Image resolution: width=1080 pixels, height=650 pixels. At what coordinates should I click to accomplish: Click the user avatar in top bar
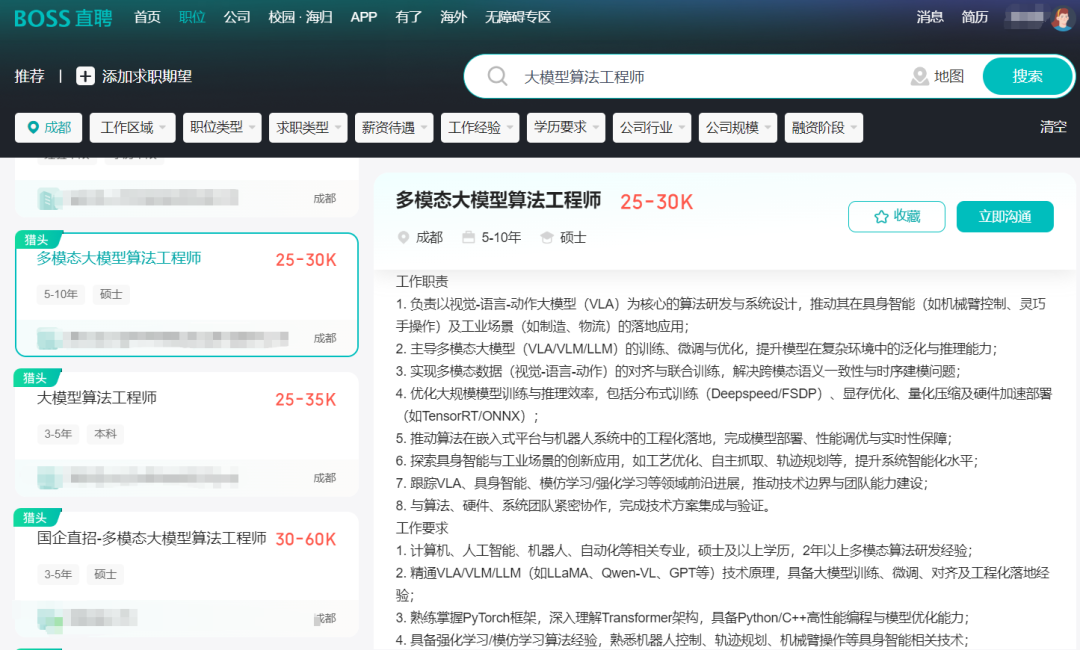pos(1063,17)
